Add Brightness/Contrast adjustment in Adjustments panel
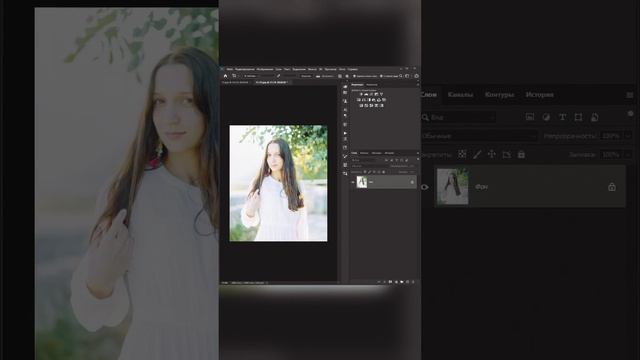The width and height of the screenshot is (640, 360). coord(361,94)
